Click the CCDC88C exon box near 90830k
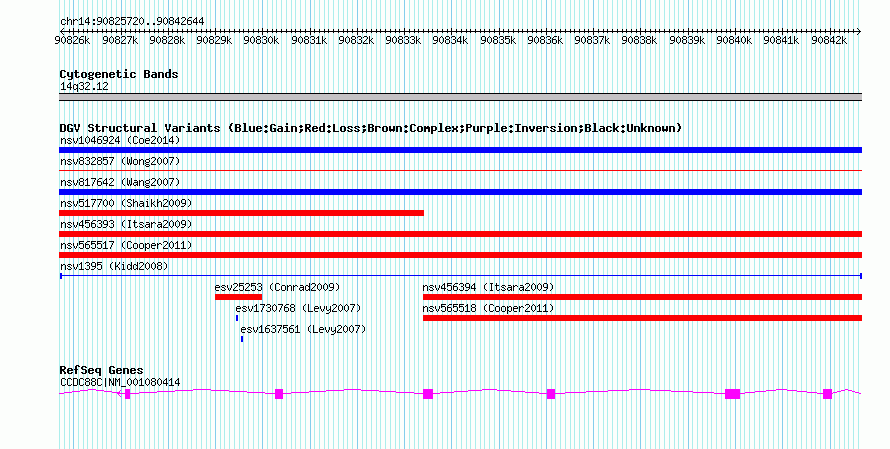 tap(279, 394)
